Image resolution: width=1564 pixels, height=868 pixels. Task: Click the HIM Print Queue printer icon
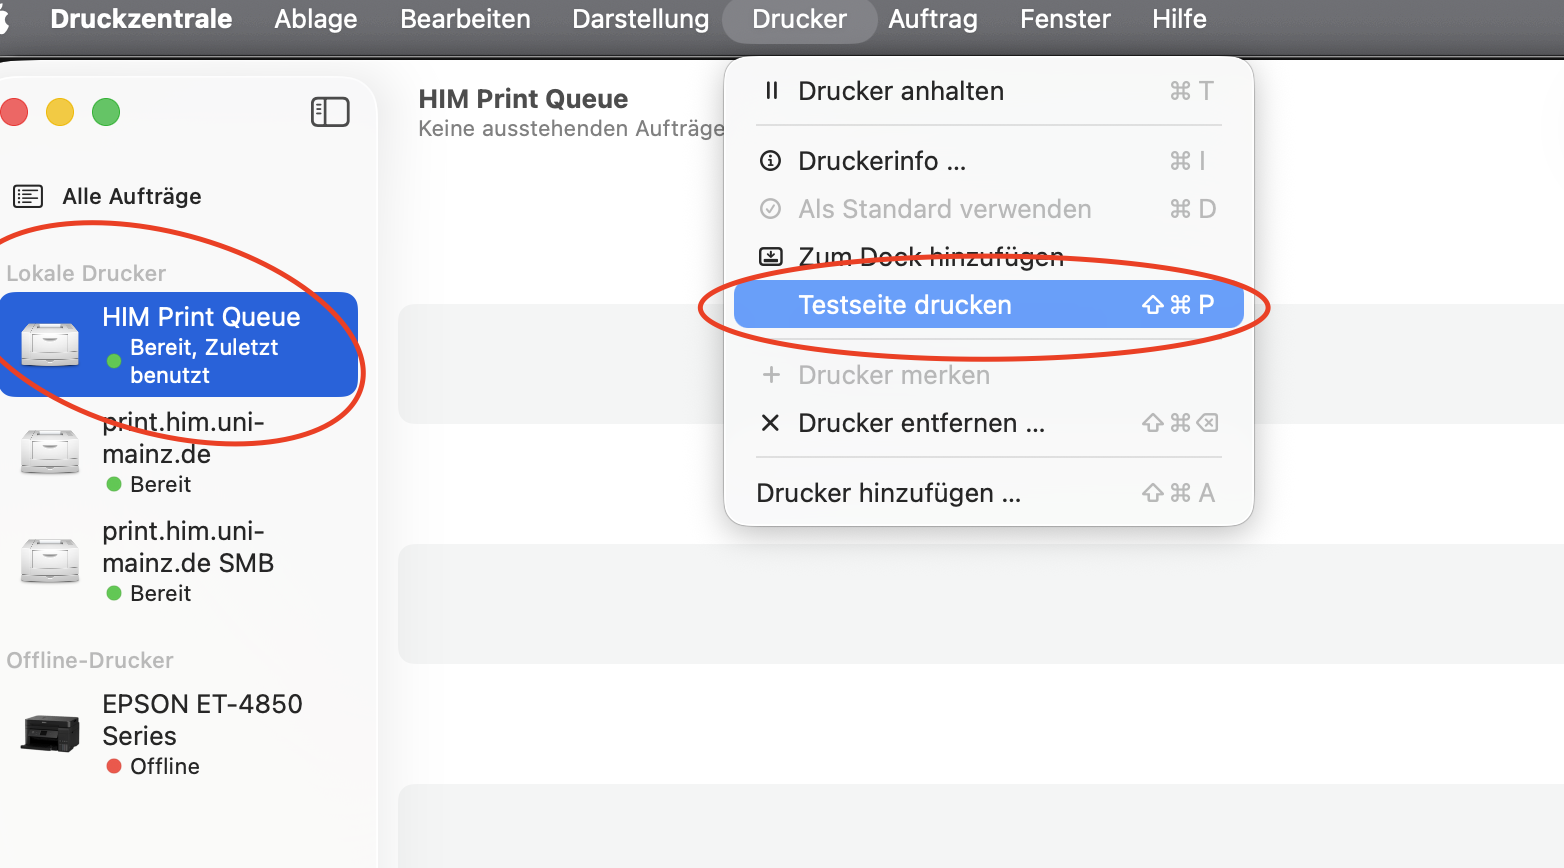tap(50, 344)
